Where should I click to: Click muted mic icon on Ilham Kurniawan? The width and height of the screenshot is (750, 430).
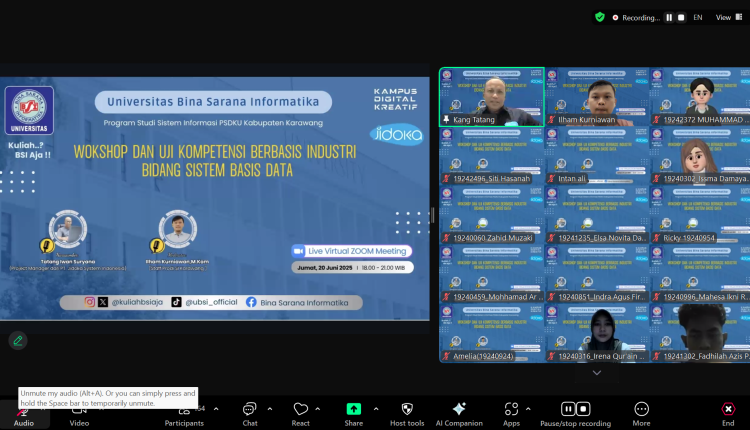[x=551, y=120]
